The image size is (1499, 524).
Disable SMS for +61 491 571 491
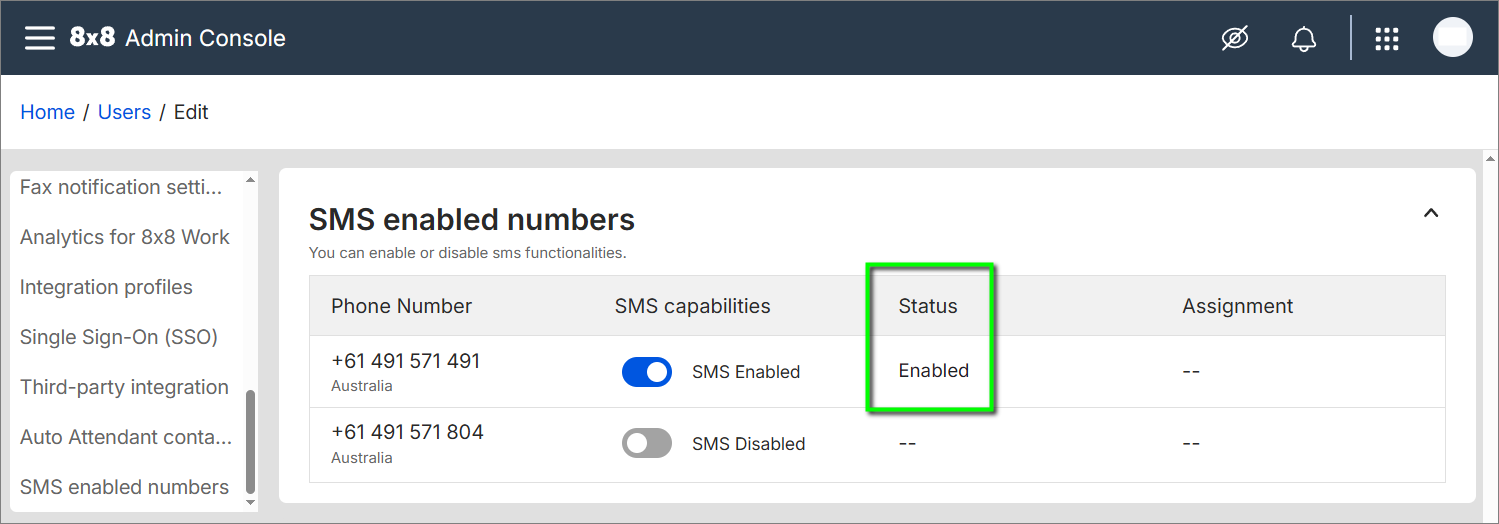click(x=647, y=372)
